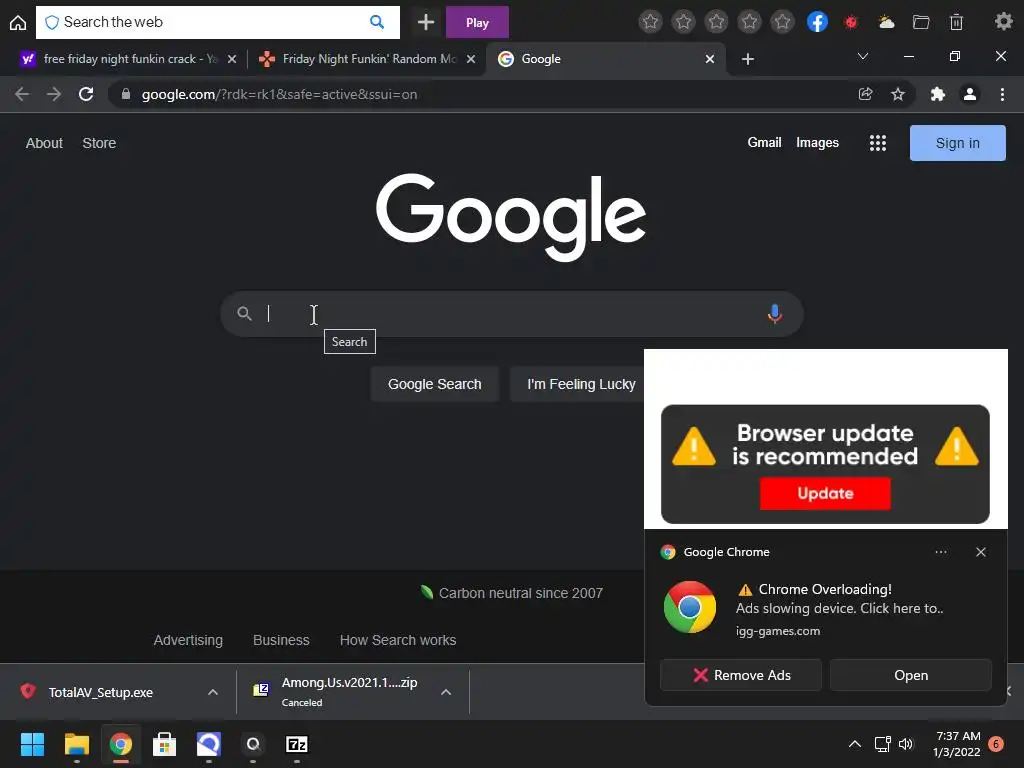Open the profile avatar icon
This screenshot has height=768, width=1024.
coord(970,94)
